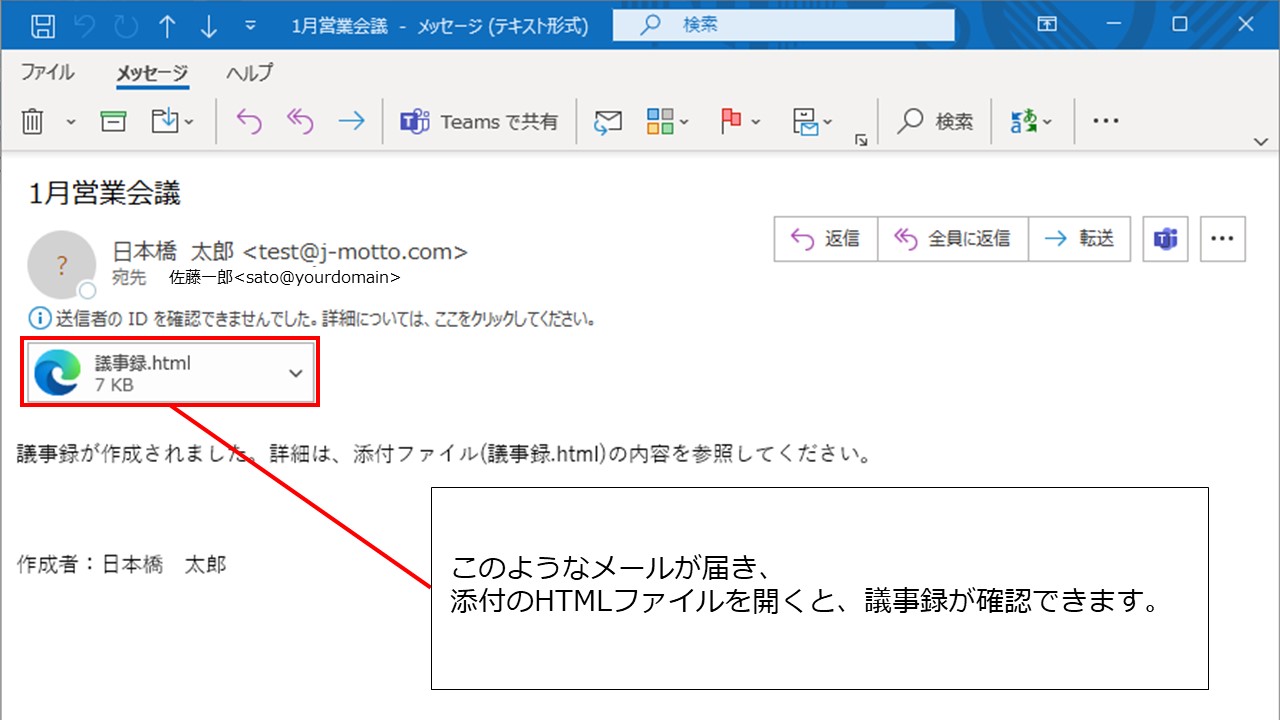Show more ribbon commands via ellipsis
Image resolution: width=1280 pixels, height=720 pixels.
(x=1105, y=121)
